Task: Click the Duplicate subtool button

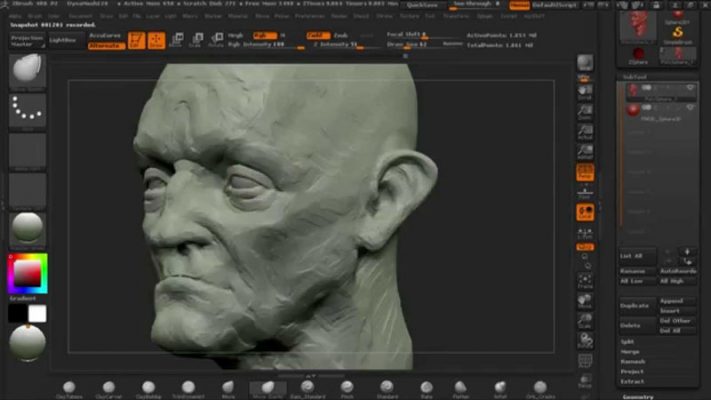Action: point(635,305)
